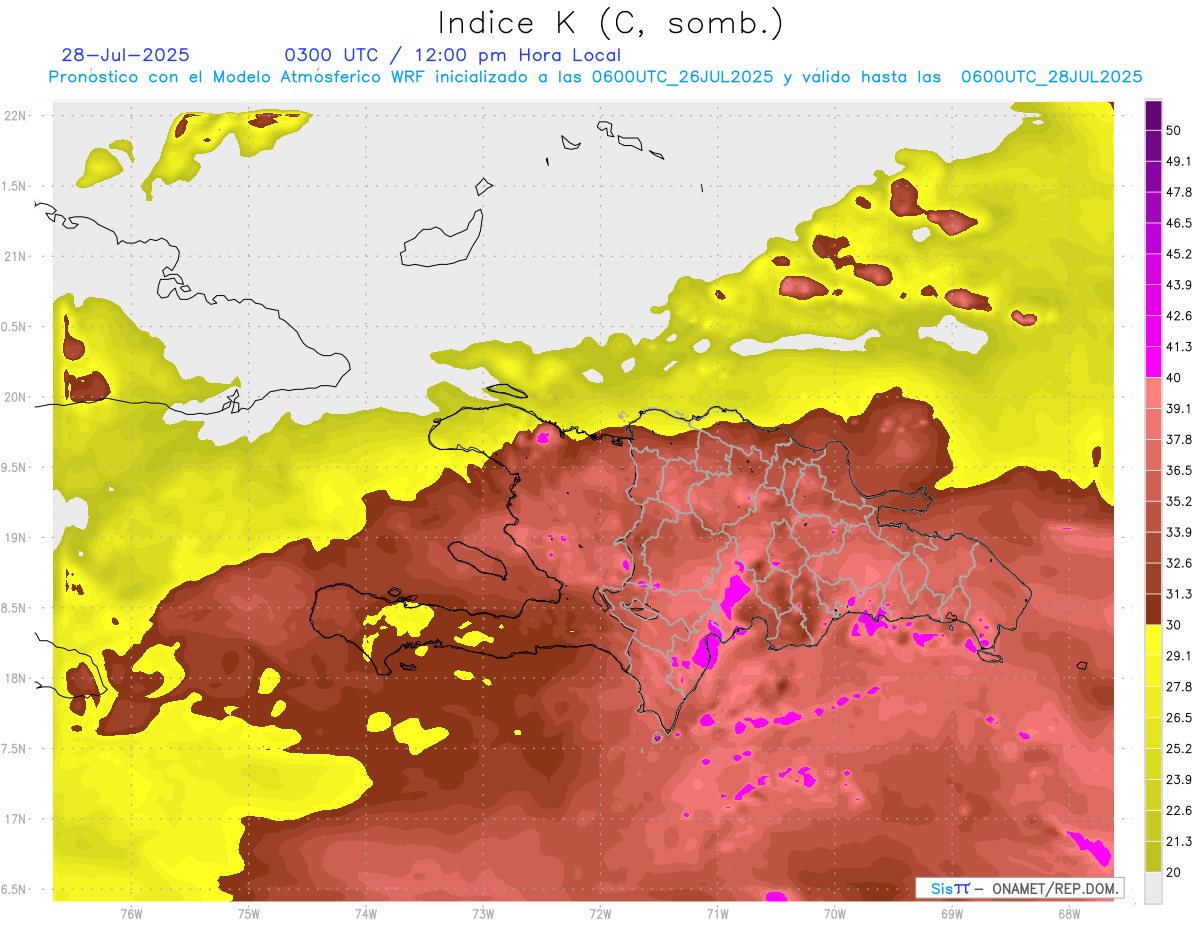This screenshot has height=927, width=1200.
Task: Click the colorbar value "47.8"
Action: coord(1181,192)
